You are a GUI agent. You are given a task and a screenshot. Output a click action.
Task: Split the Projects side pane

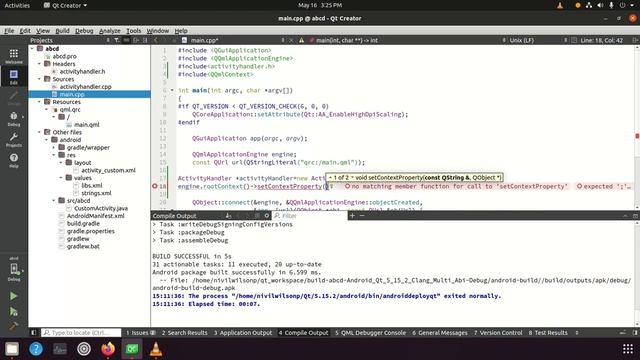[136, 40]
